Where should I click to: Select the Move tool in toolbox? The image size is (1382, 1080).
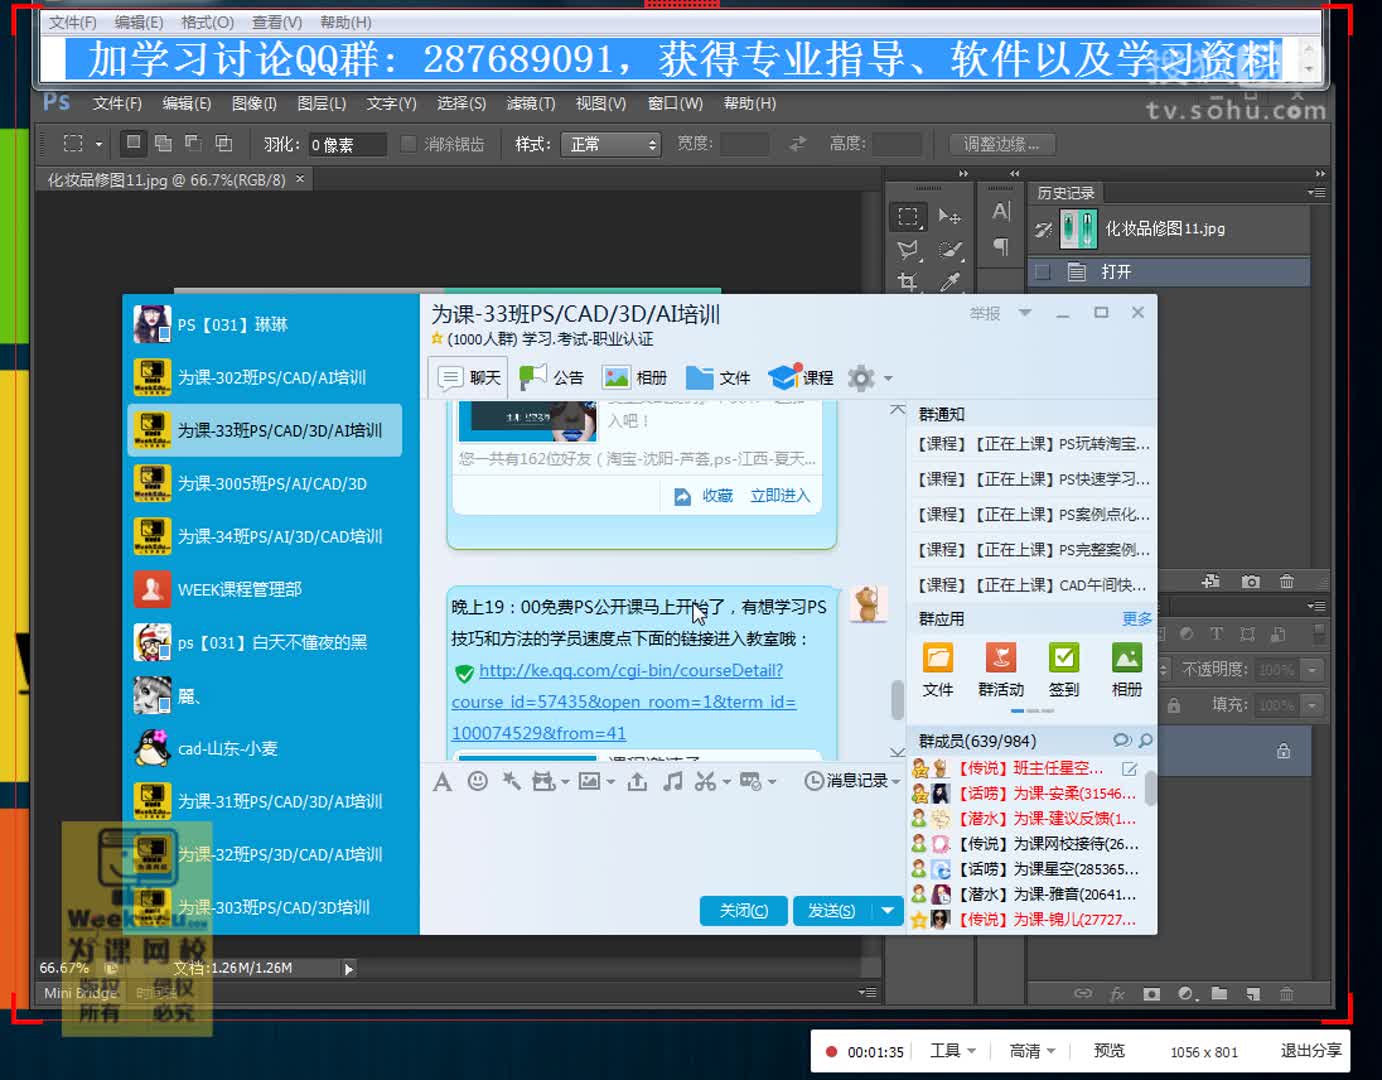coord(950,216)
